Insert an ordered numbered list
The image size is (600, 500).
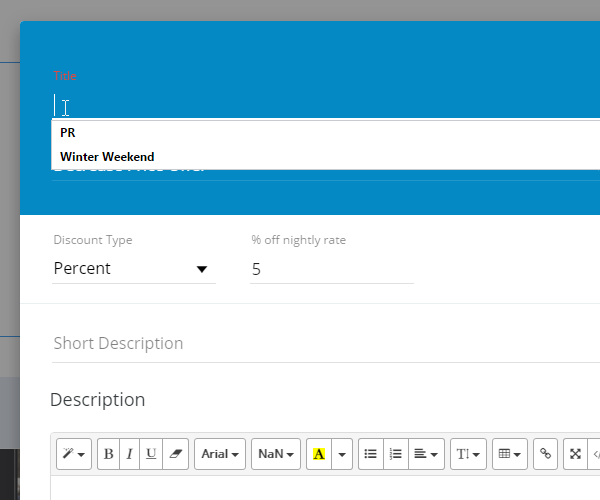tap(396, 454)
